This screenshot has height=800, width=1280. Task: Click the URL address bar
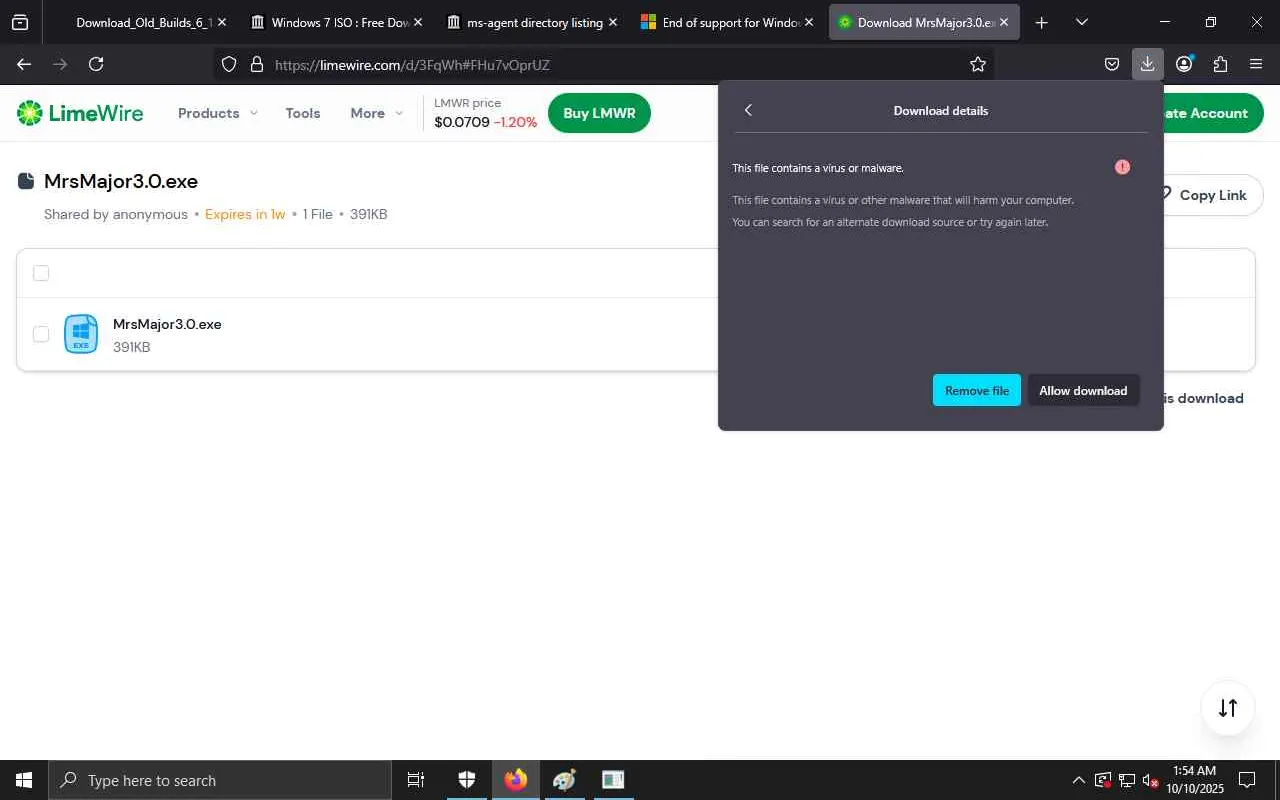coord(605,64)
